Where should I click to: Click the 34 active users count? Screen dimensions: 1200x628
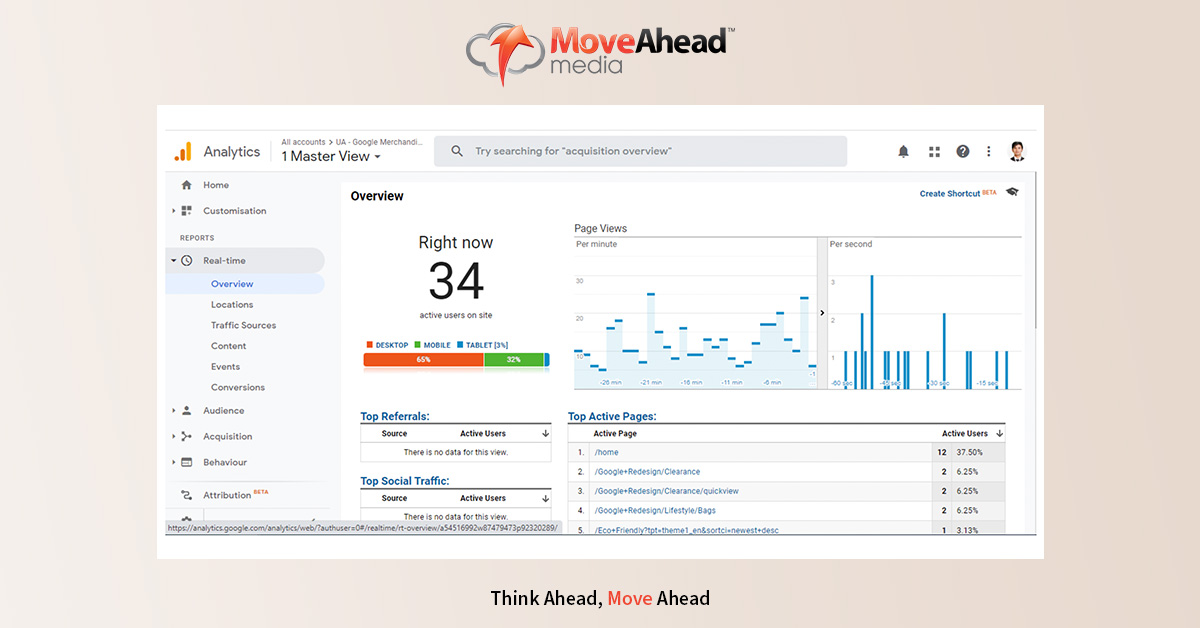point(456,281)
